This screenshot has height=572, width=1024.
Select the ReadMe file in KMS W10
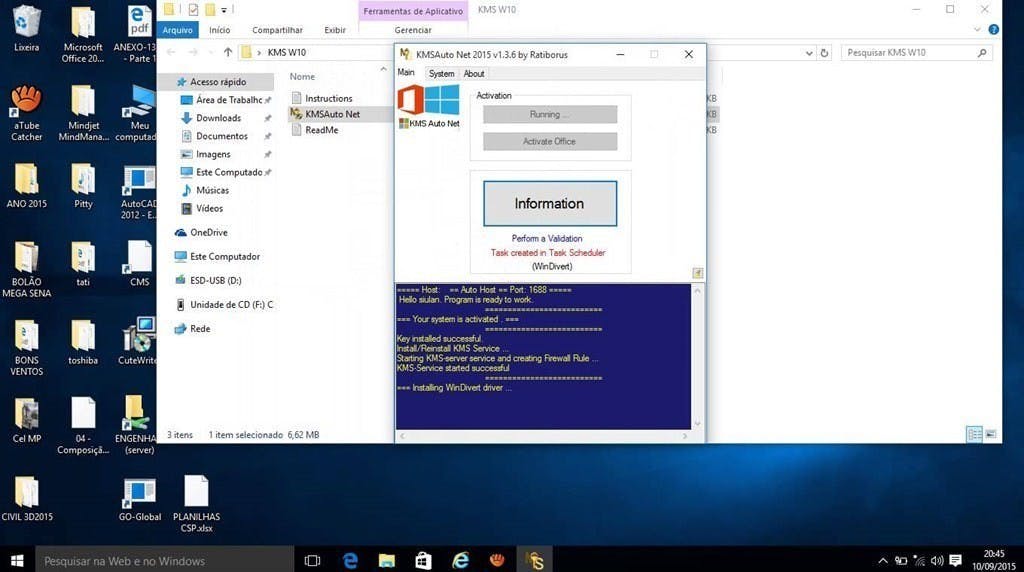pyautogui.click(x=322, y=130)
